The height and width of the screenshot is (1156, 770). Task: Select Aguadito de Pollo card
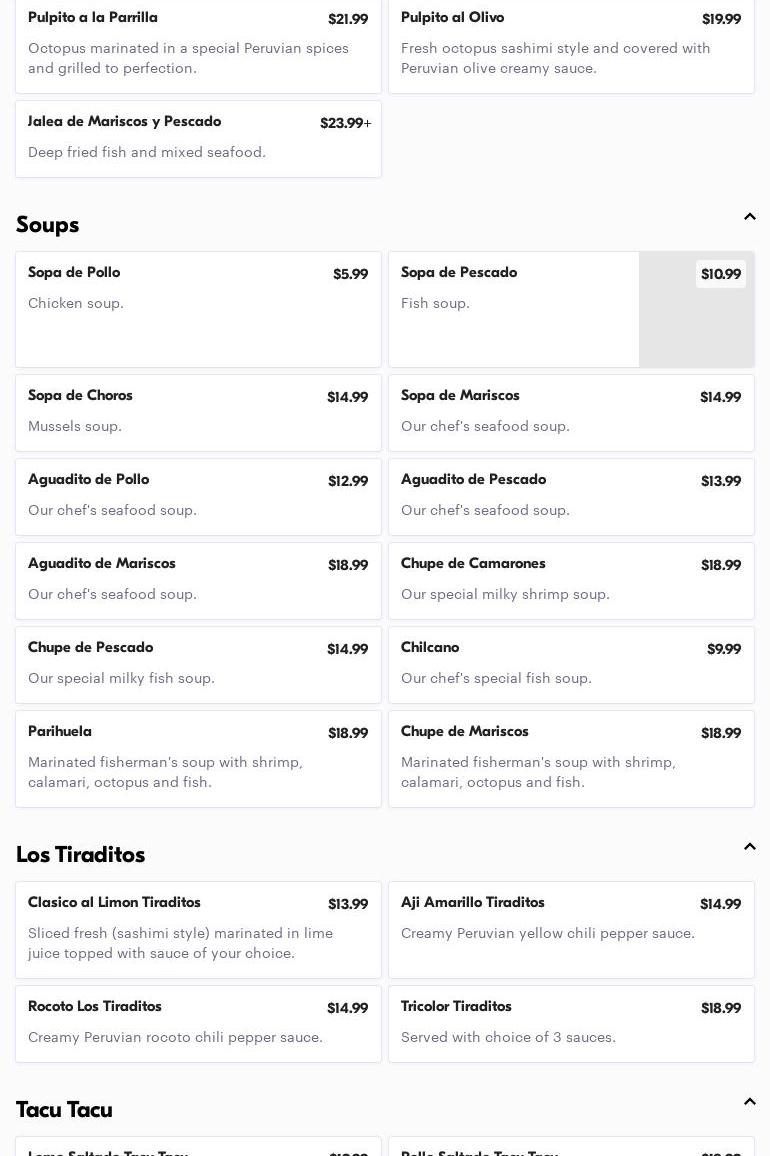click(x=198, y=496)
